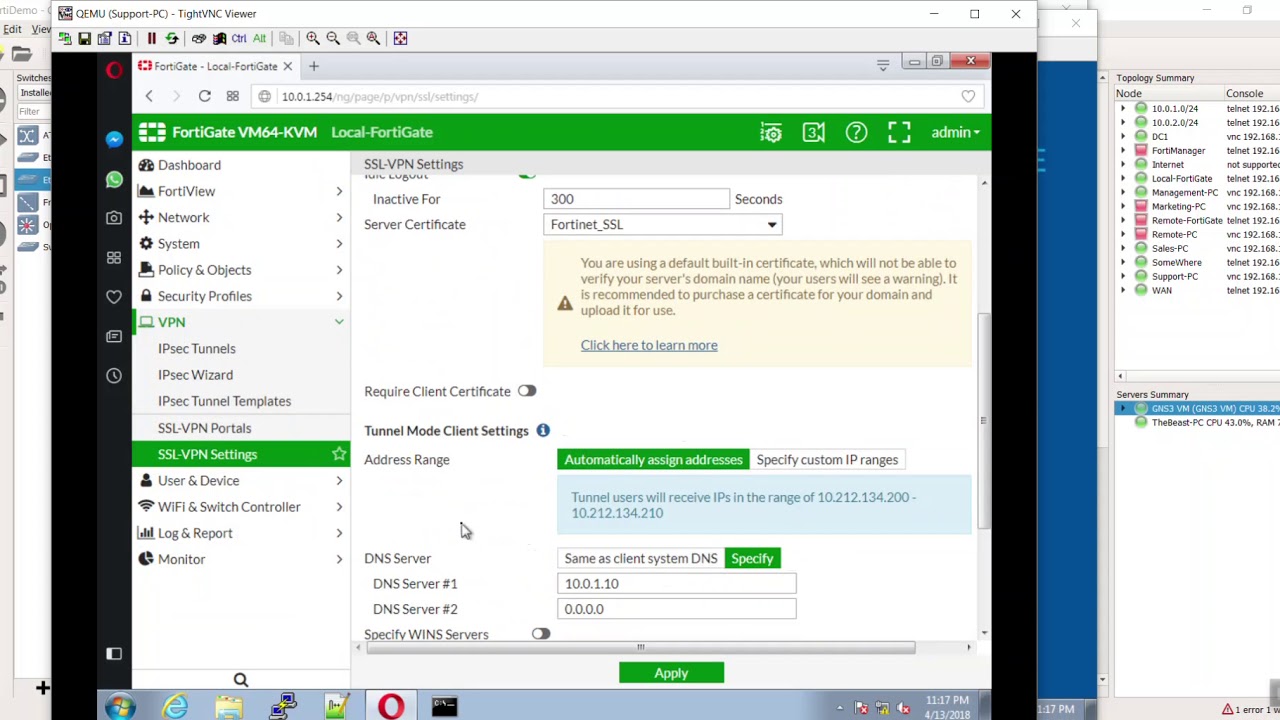Open tunnel mode info icon

(x=543, y=430)
